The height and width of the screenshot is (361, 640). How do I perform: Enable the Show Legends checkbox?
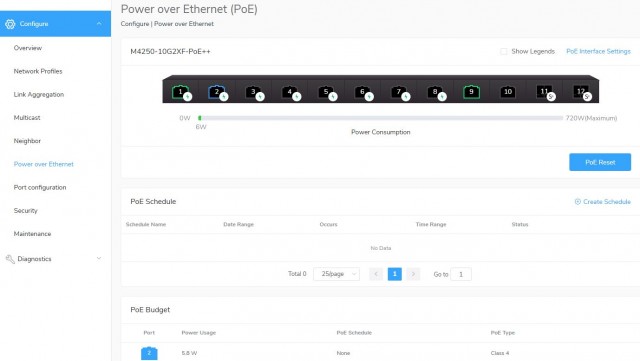coord(504,51)
